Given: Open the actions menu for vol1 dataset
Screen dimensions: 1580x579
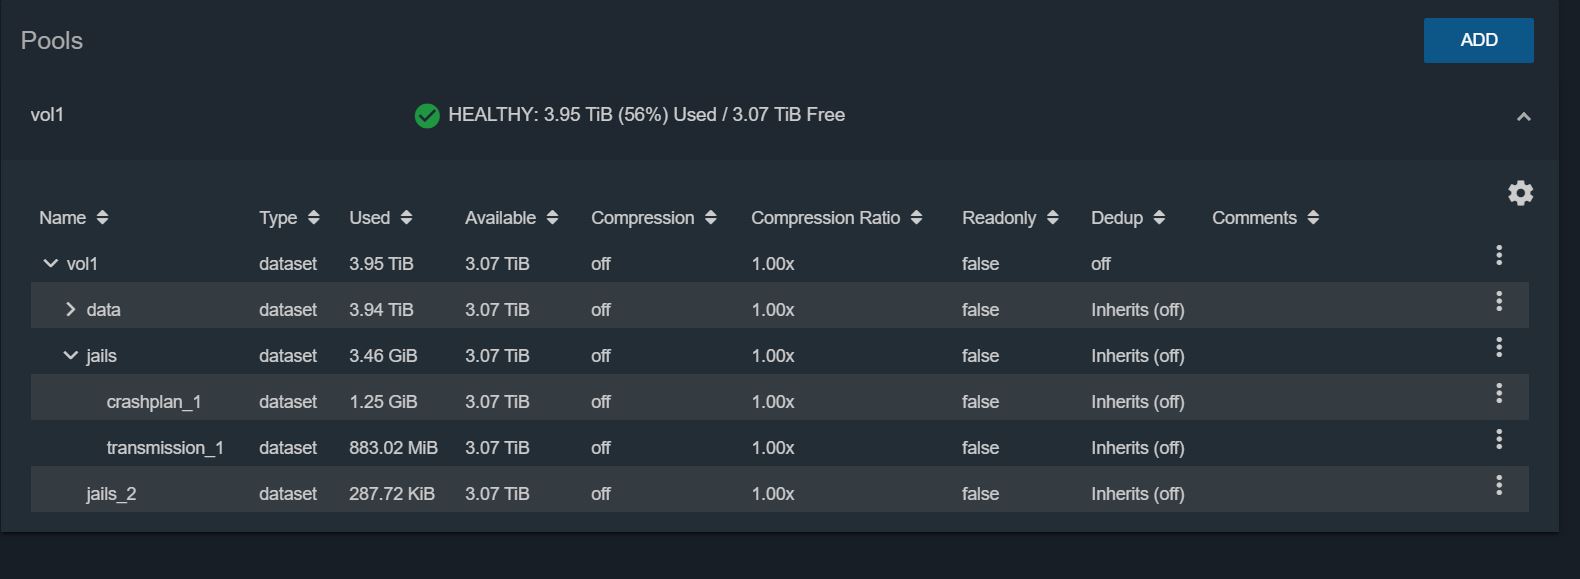Looking at the screenshot, I should [1498, 255].
